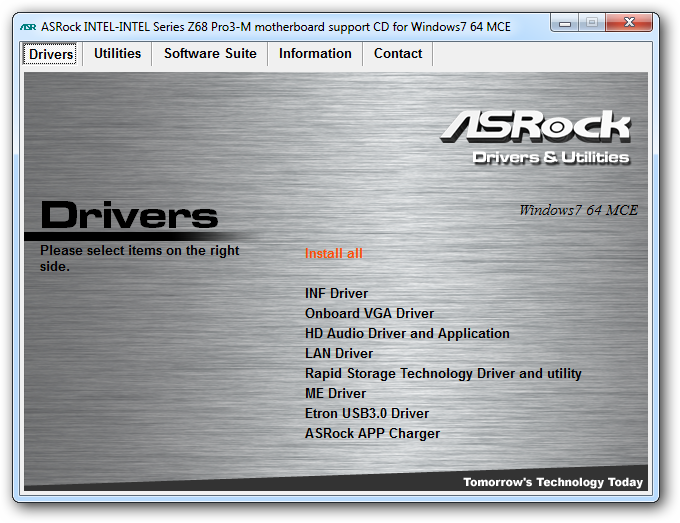
Task: Switch to the Drivers tab
Action: pyautogui.click(x=51, y=54)
